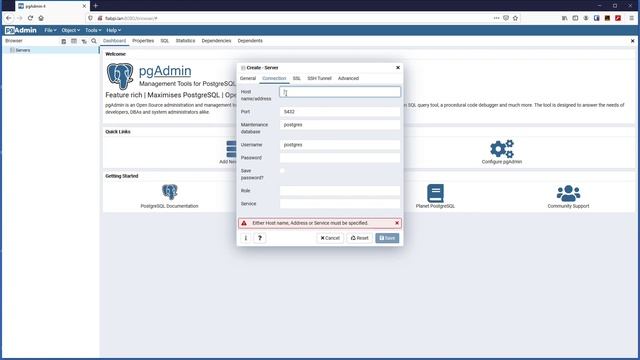Open the Dependents tab

(250, 41)
